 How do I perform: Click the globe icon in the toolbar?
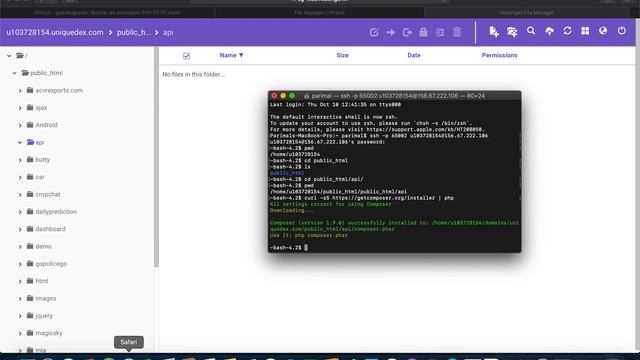click(x=603, y=31)
